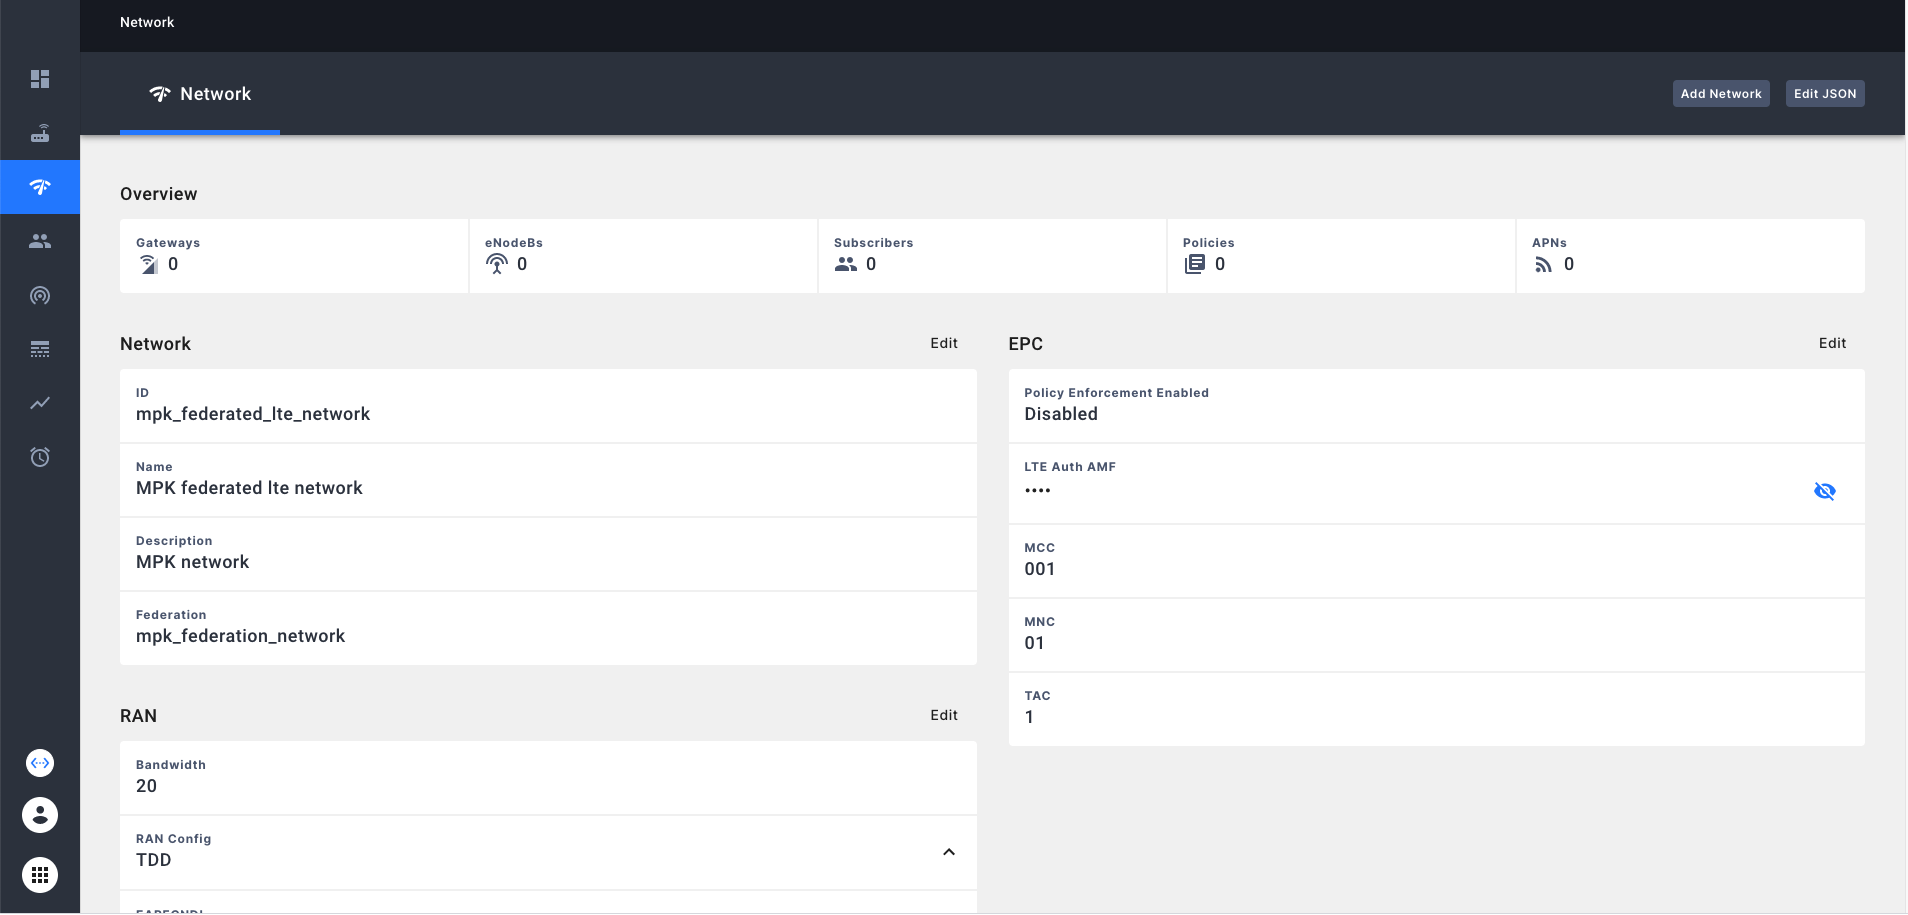Open the Metrics line chart icon
The width and height of the screenshot is (1908, 915).
(40, 403)
